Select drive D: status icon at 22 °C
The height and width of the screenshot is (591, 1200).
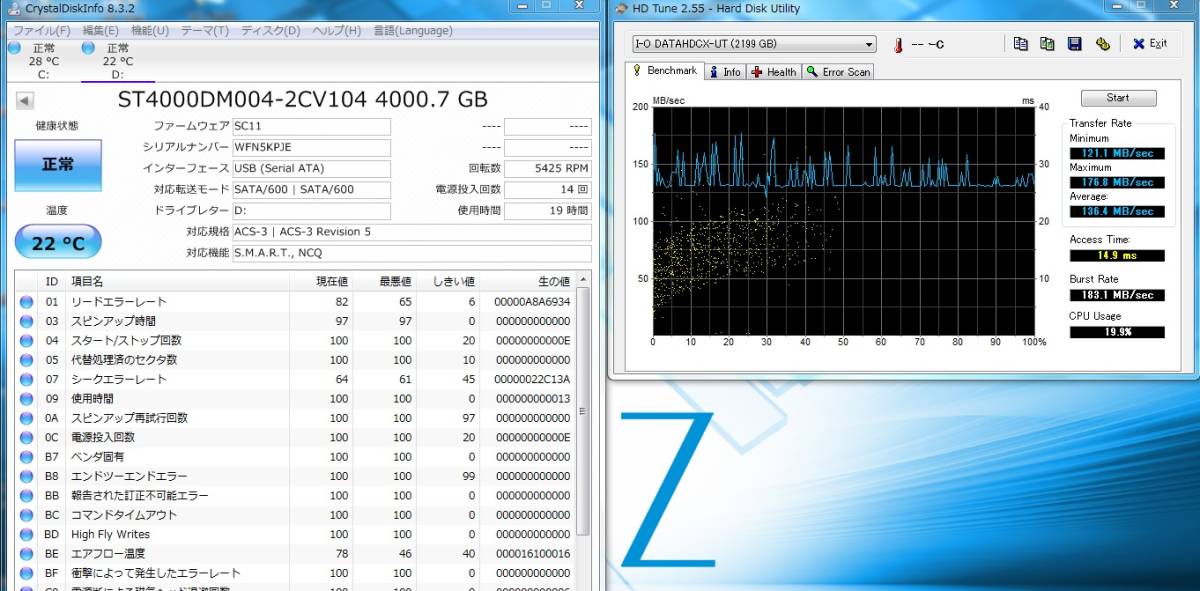pos(88,48)
